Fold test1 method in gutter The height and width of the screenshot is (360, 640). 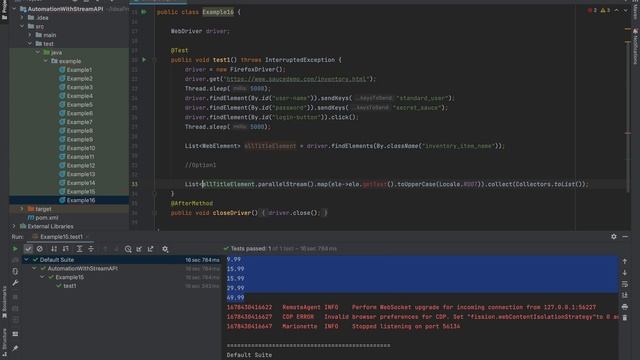(154, 60)
